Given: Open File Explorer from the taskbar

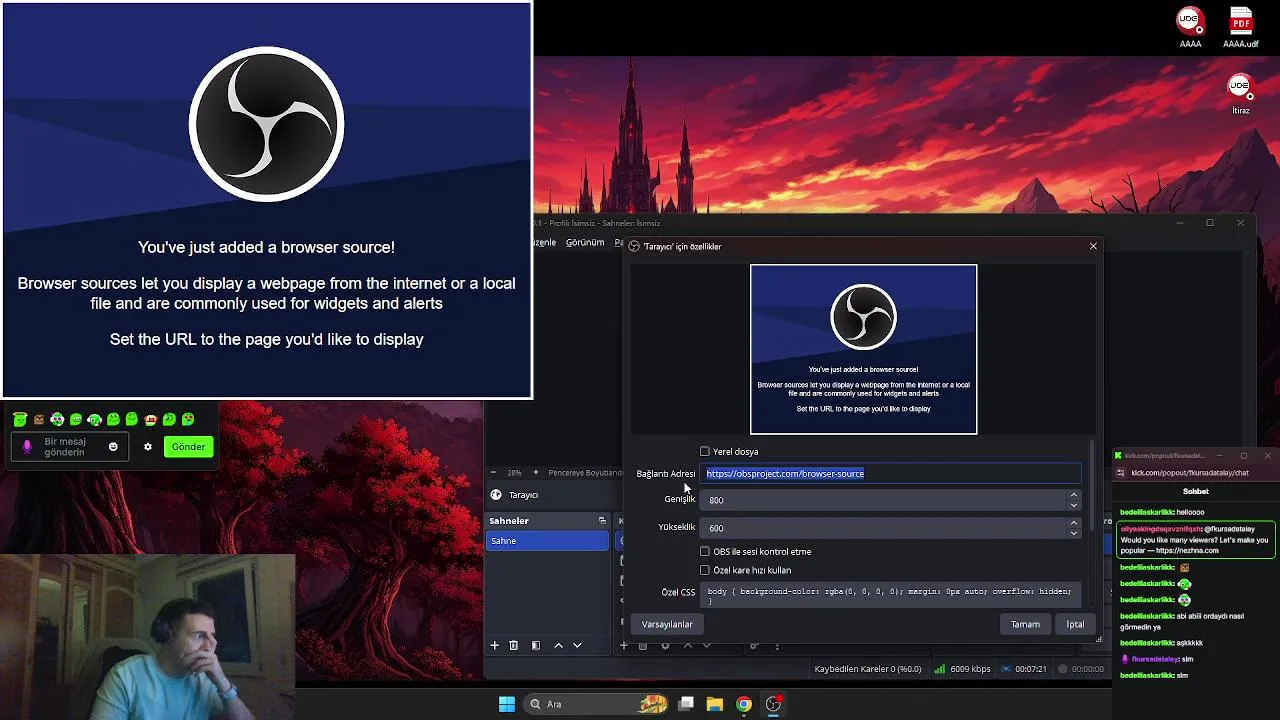Looking at the screenshot, I should pyautogui.click(x=714, y=704).
